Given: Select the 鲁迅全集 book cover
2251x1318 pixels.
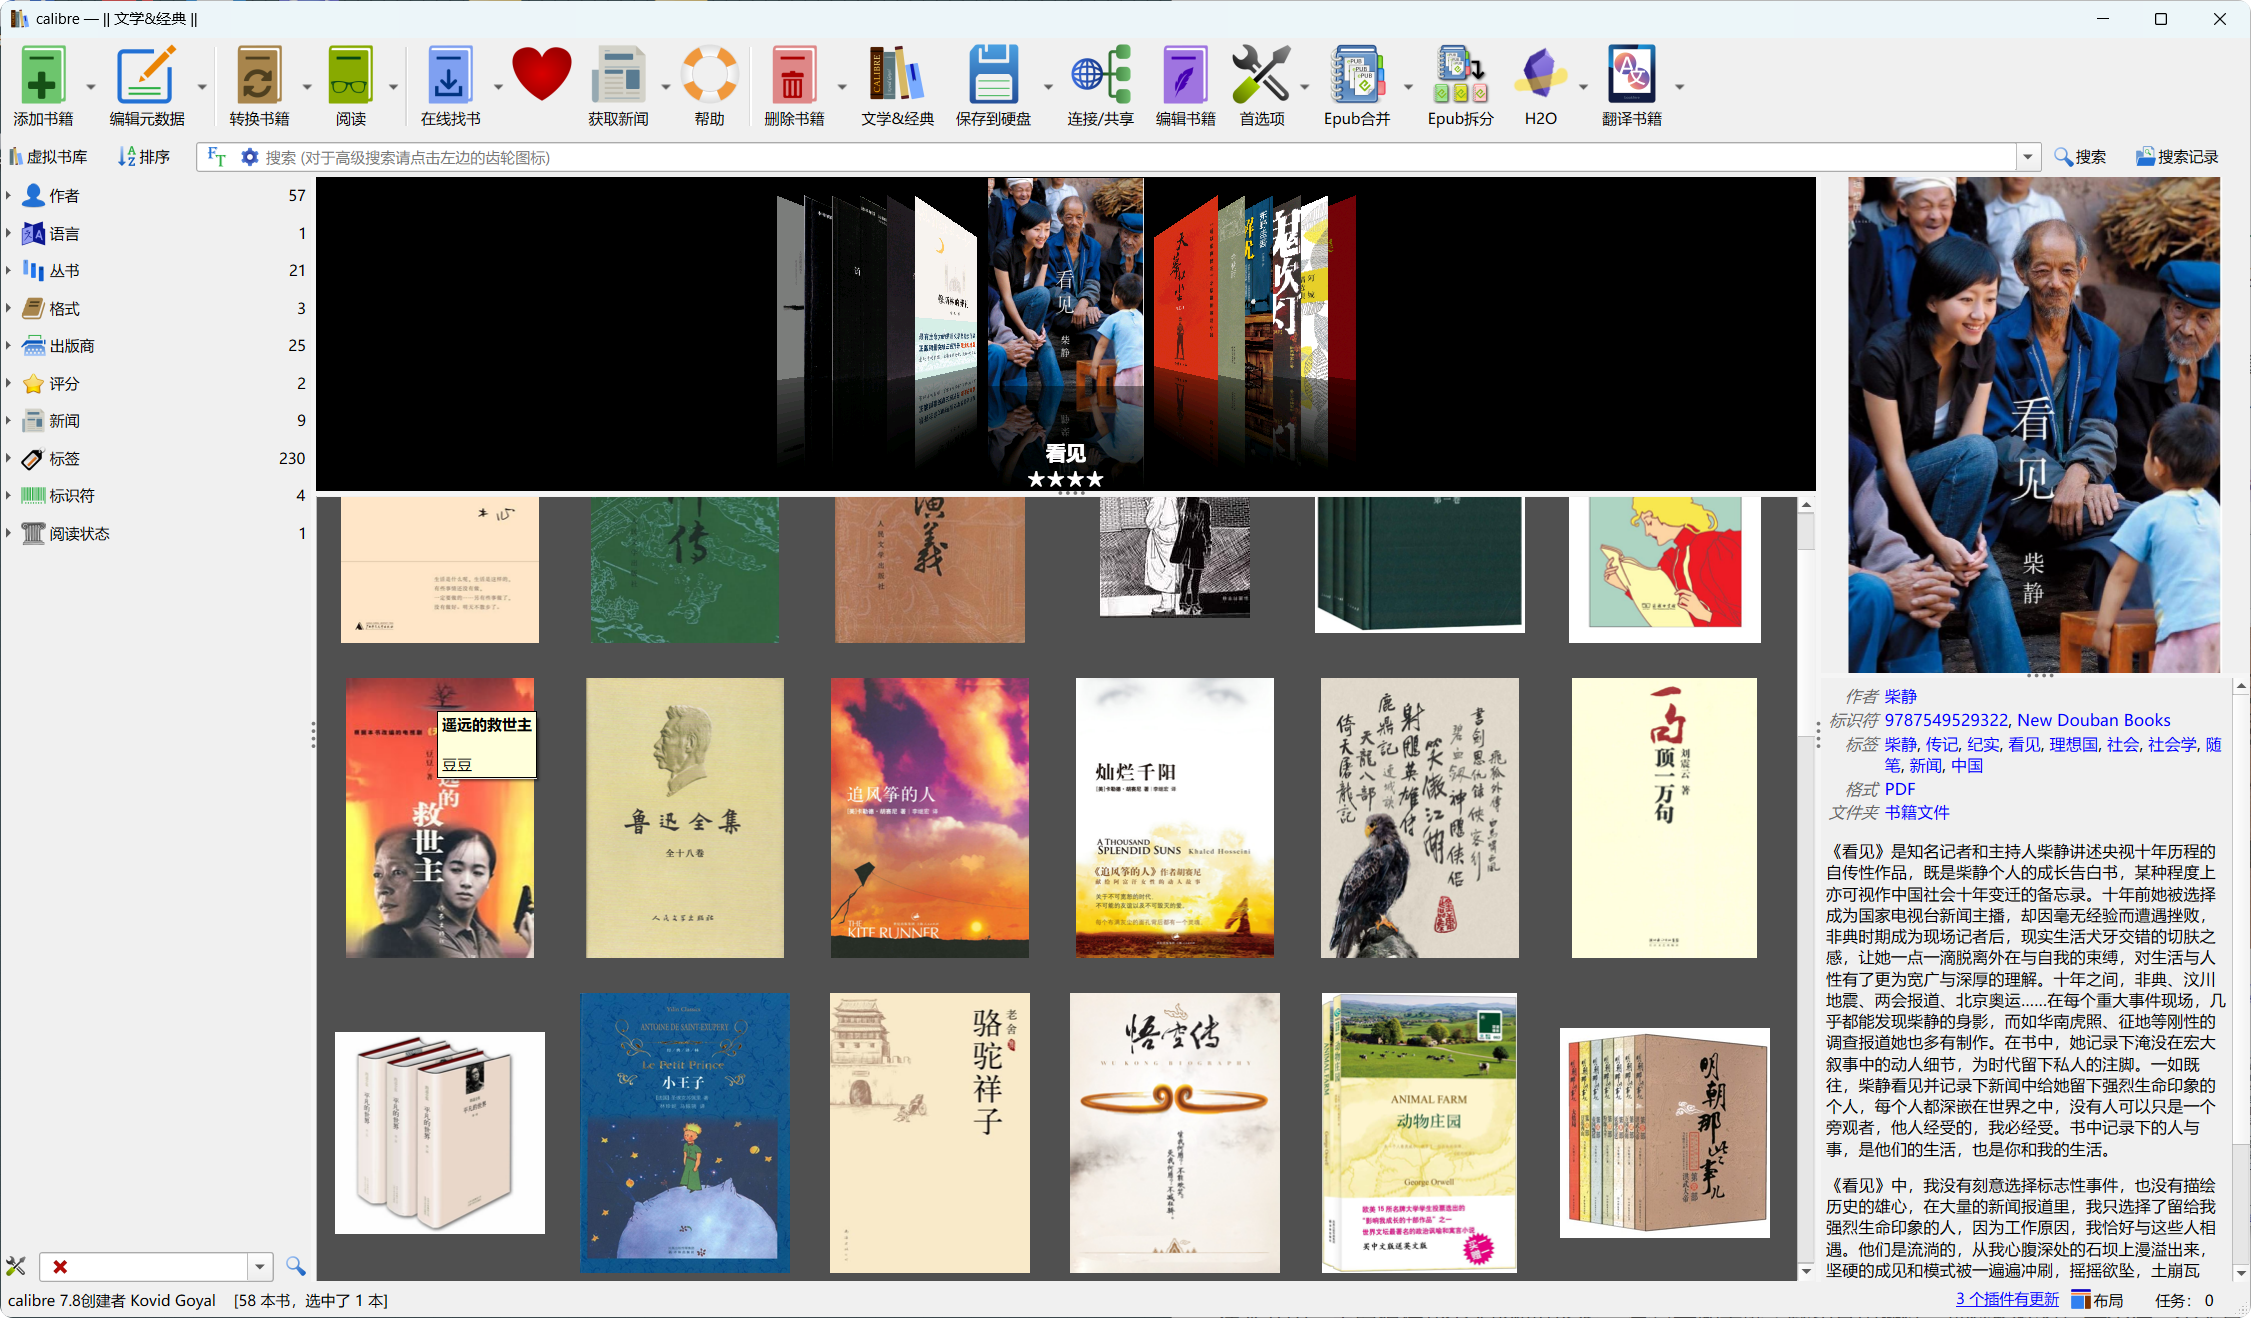Looking at the screenshot, I should tap(684, 818).
